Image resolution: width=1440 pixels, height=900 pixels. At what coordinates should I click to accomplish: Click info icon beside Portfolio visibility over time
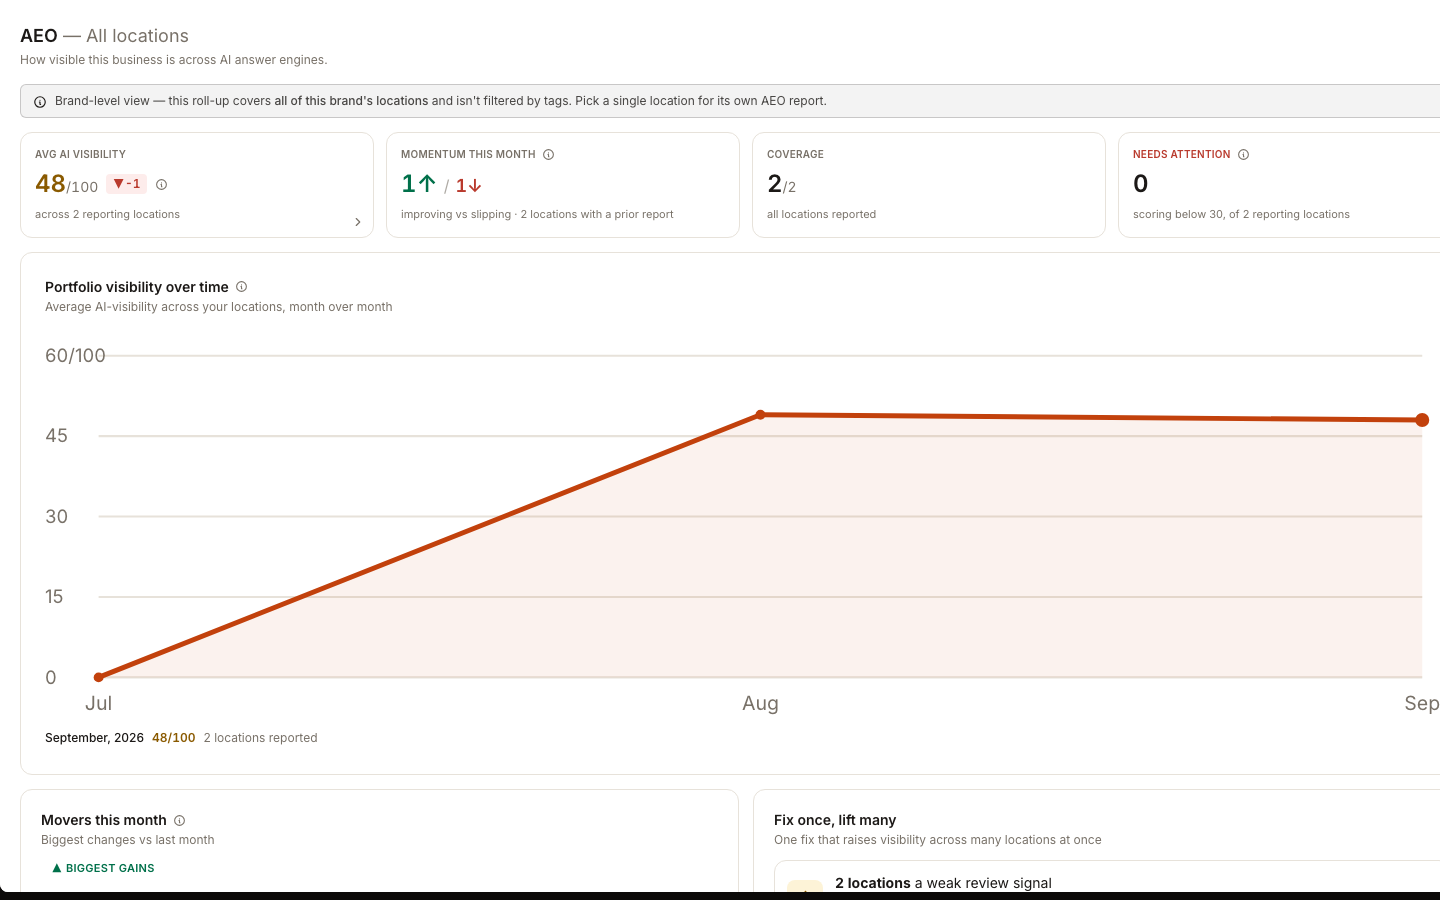(x=241, y=287)
